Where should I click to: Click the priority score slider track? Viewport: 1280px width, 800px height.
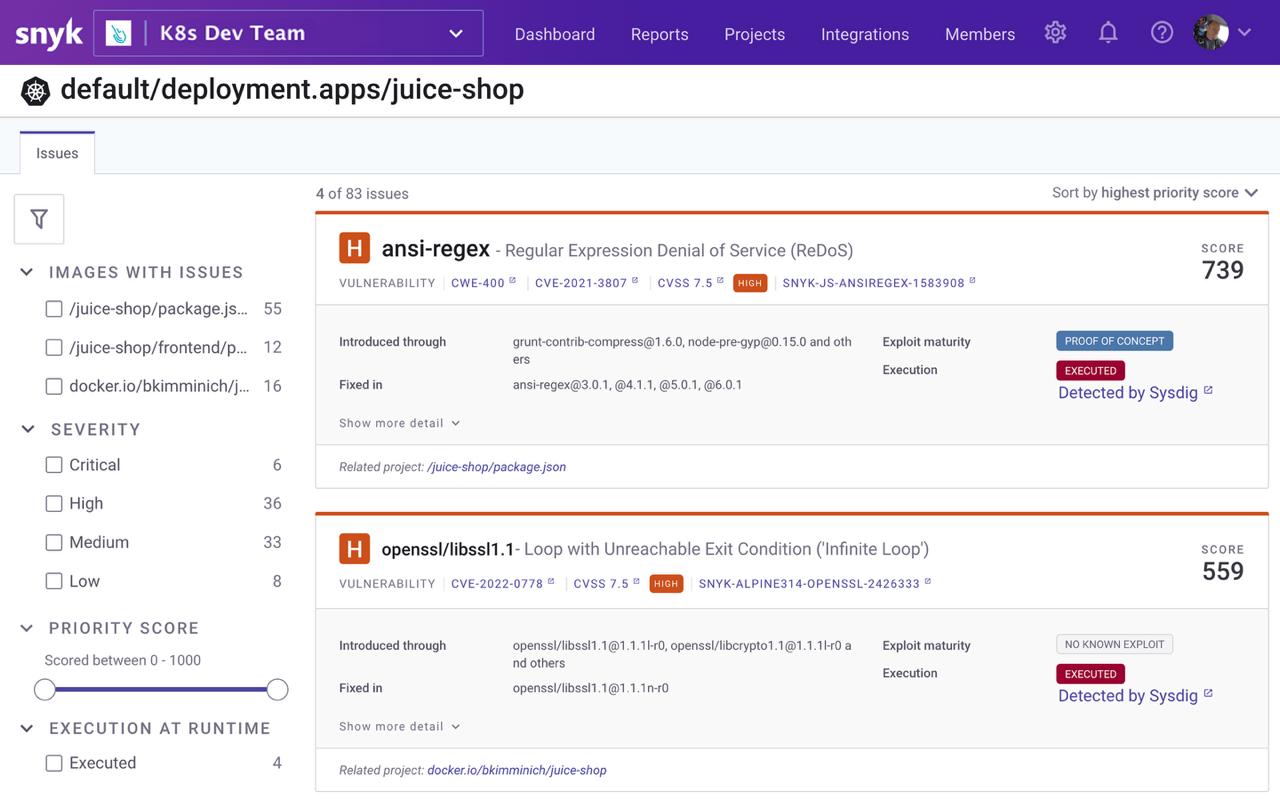pyautogui.click(x=161, y=689)
